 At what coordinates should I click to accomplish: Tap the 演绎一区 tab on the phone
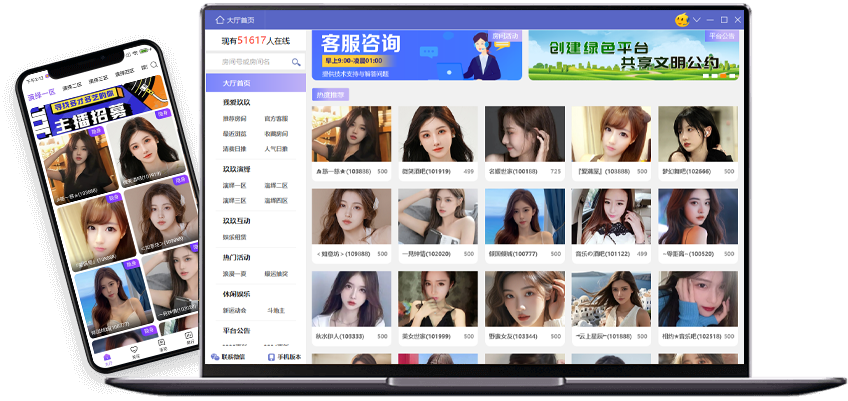point(42,96)
